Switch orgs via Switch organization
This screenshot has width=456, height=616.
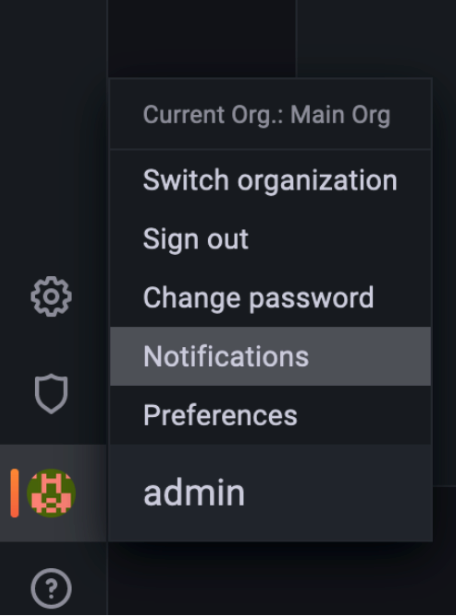pos(270,180)
